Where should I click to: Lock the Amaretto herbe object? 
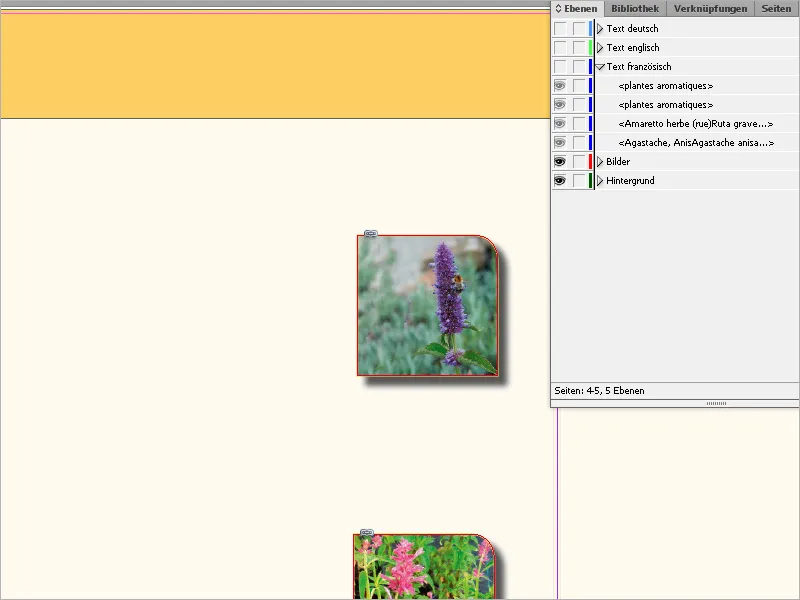point(579,123)
